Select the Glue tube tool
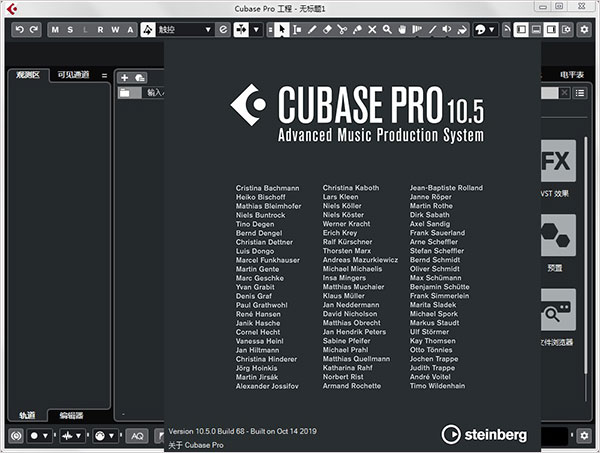600x453 pixels. (x=355, y=30)
